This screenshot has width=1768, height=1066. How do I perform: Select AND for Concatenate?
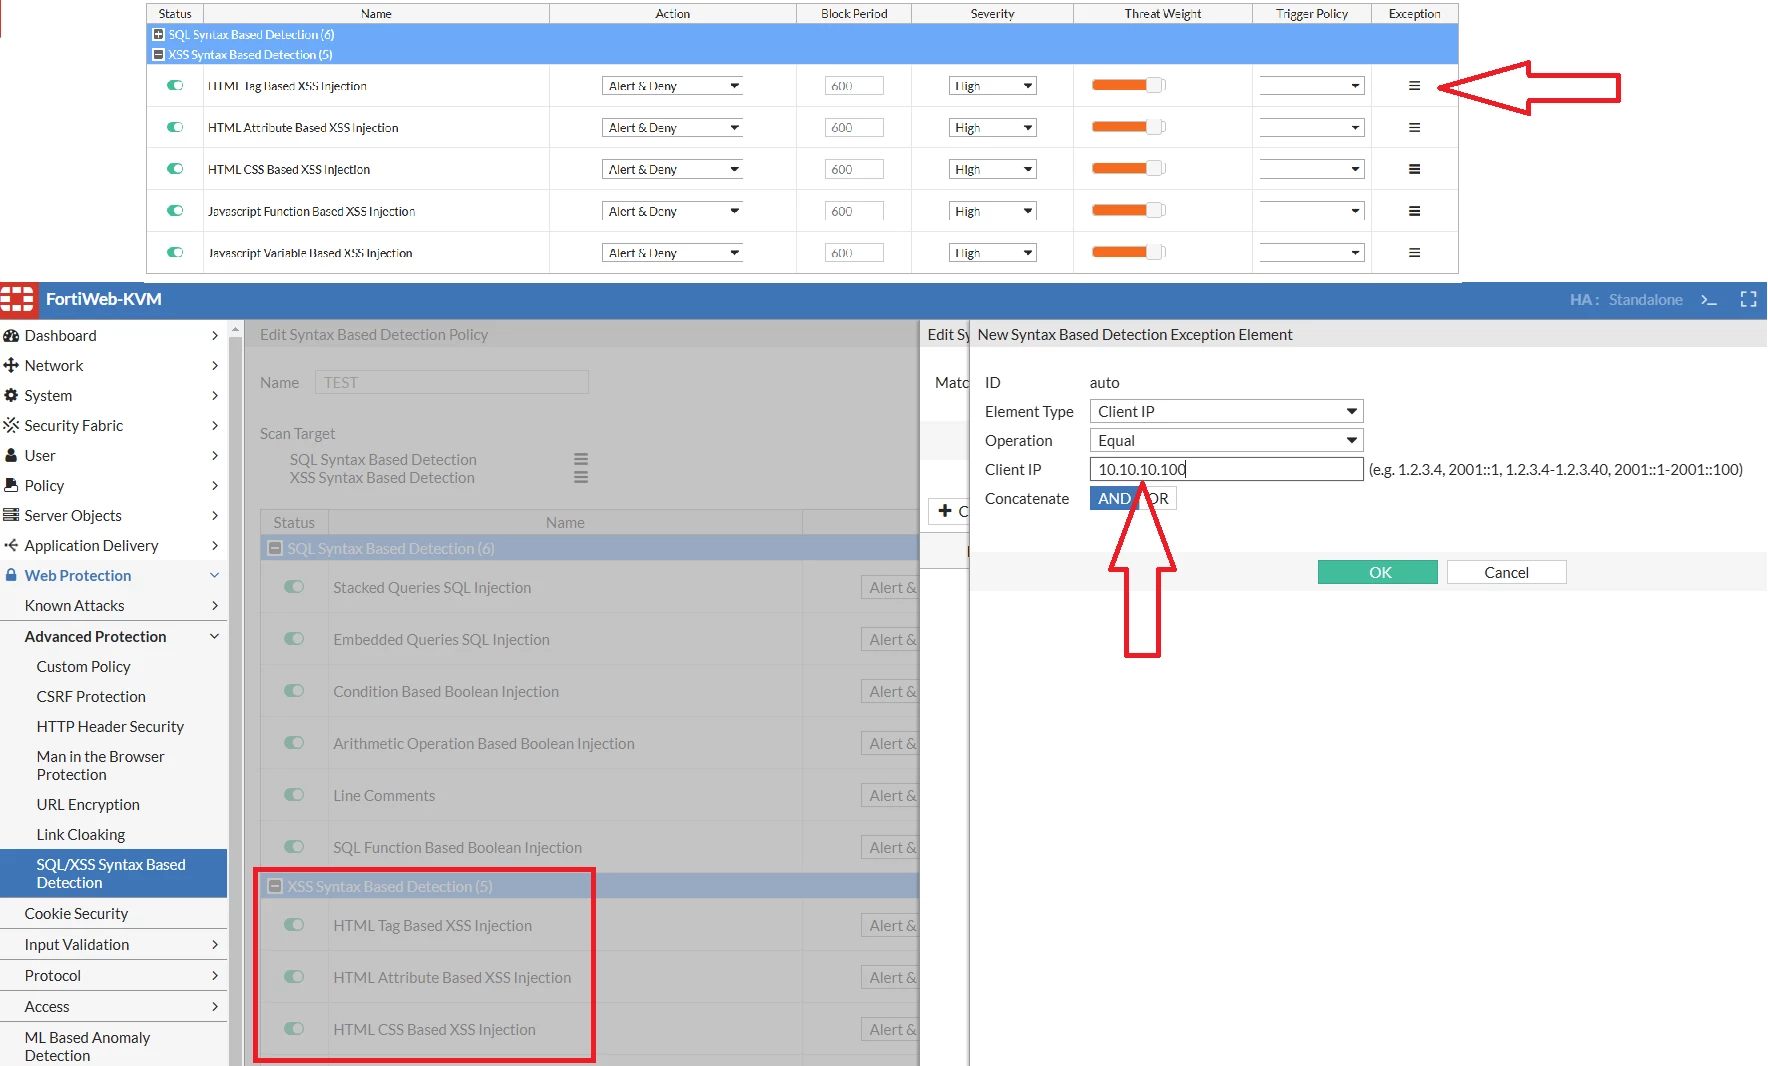tap(1114, 499)
